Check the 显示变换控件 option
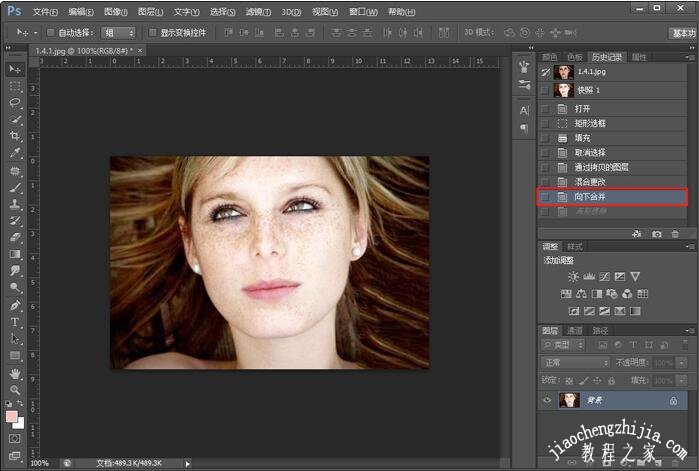This screenshot has height=471, width=699. (x=152, y=32)
